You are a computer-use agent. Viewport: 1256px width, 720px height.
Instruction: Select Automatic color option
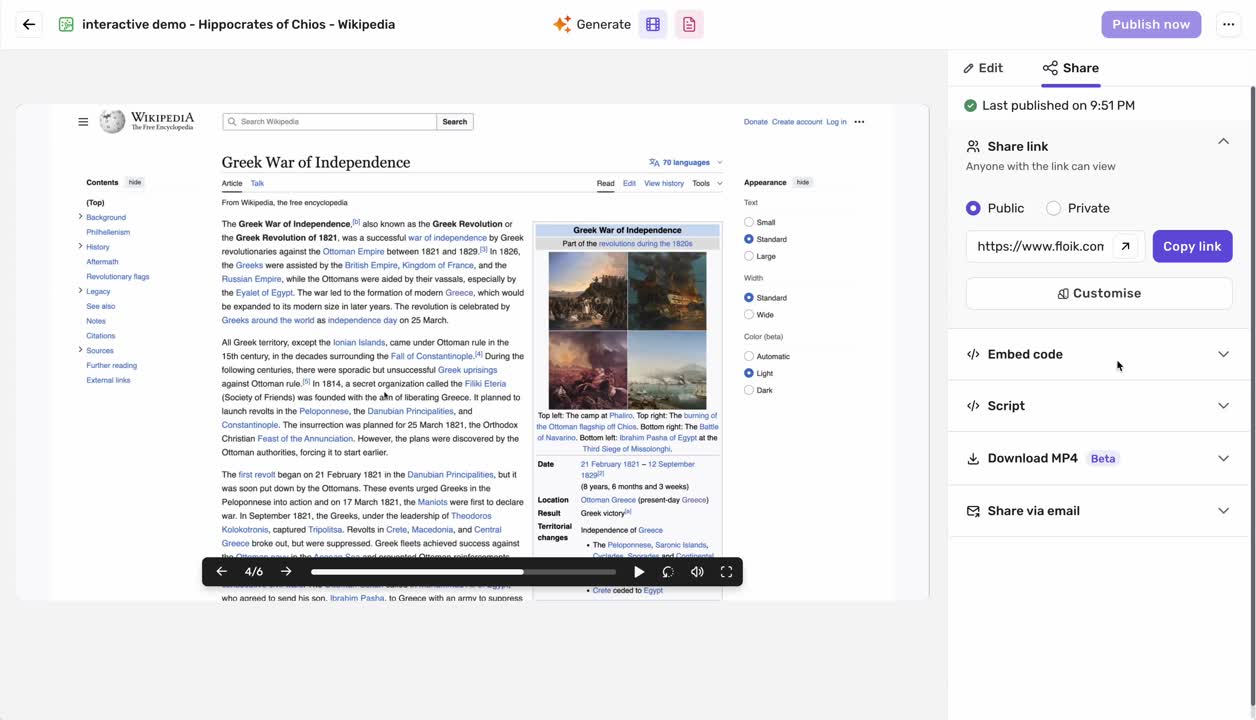coord(749,356)
